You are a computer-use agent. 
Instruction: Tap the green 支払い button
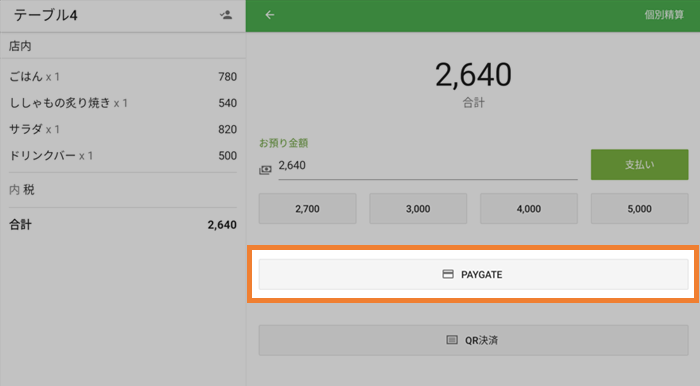click(639, 165)
